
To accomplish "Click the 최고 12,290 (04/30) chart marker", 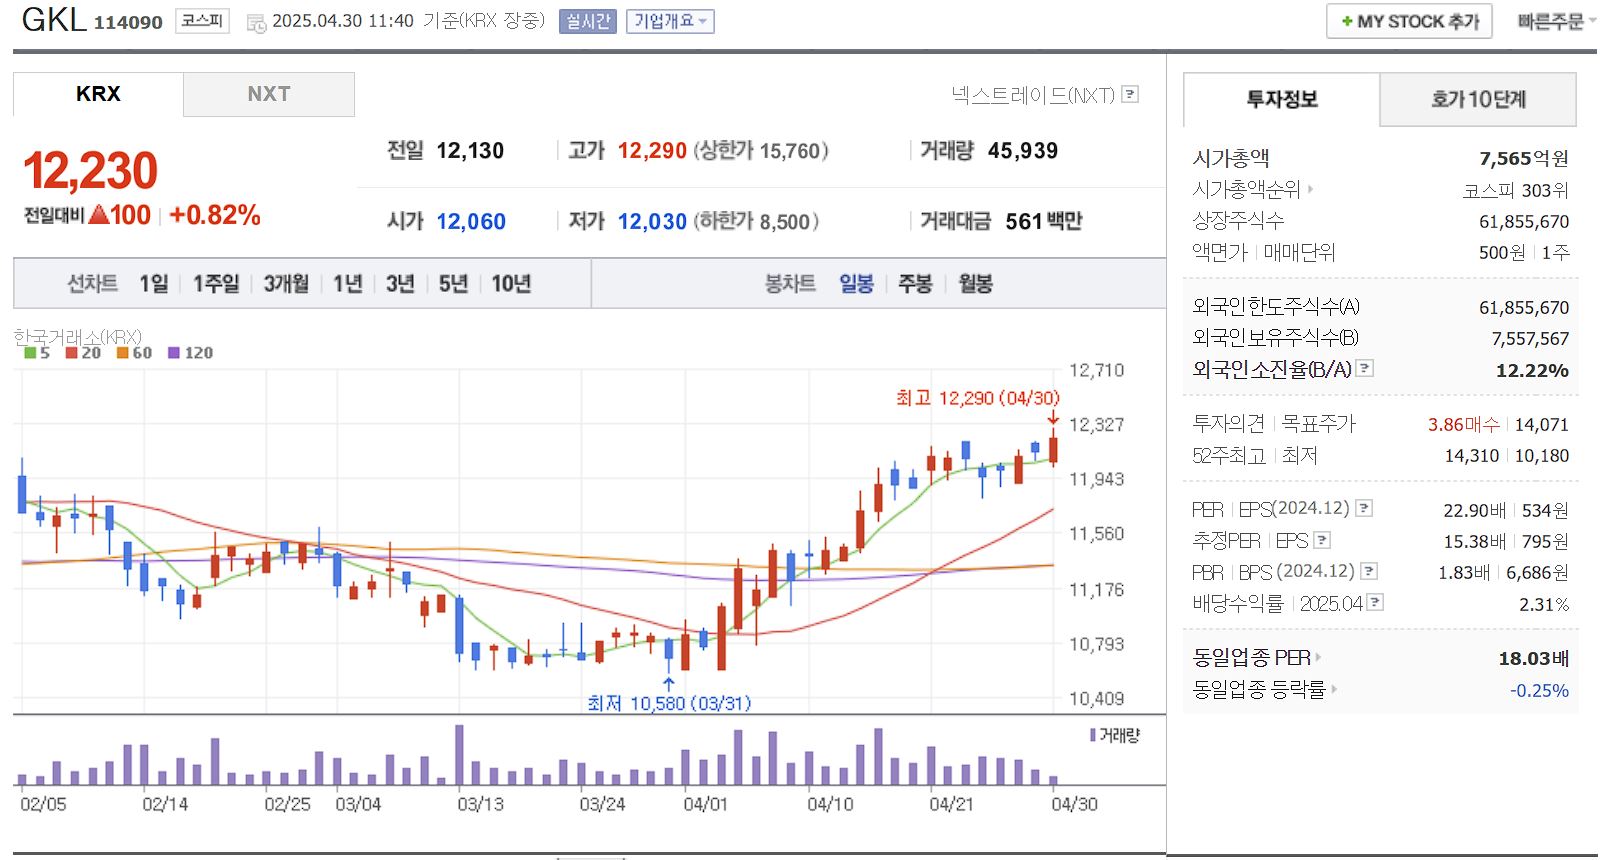I will 977,398.
